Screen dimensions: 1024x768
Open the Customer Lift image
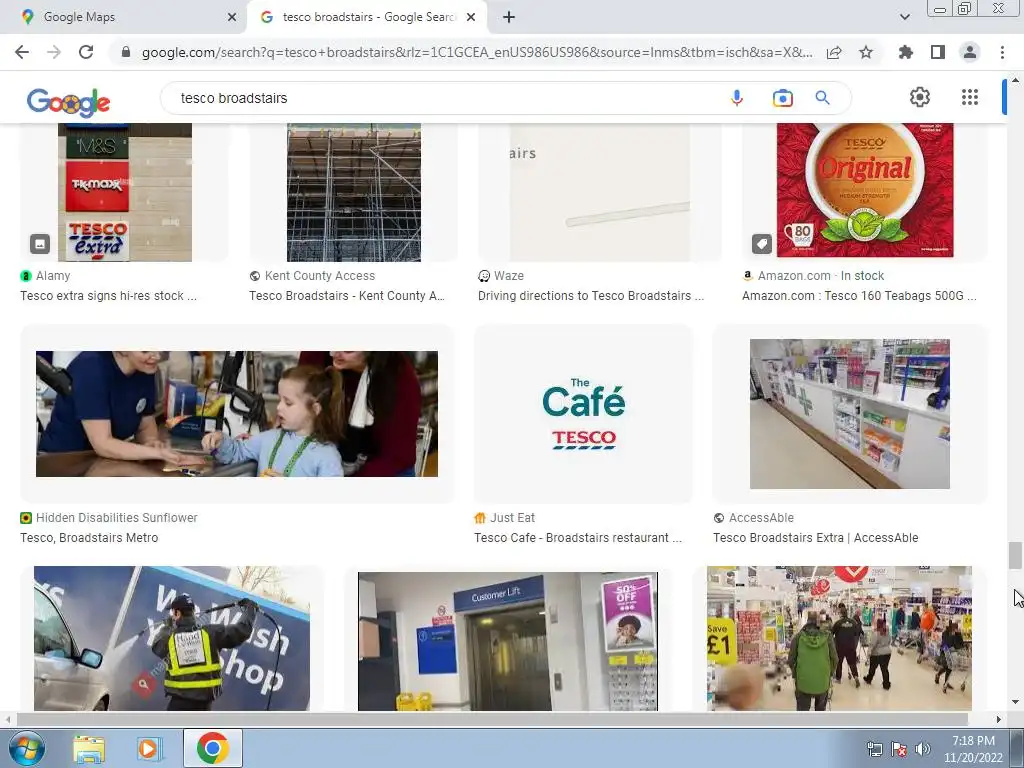pos(507,641)
